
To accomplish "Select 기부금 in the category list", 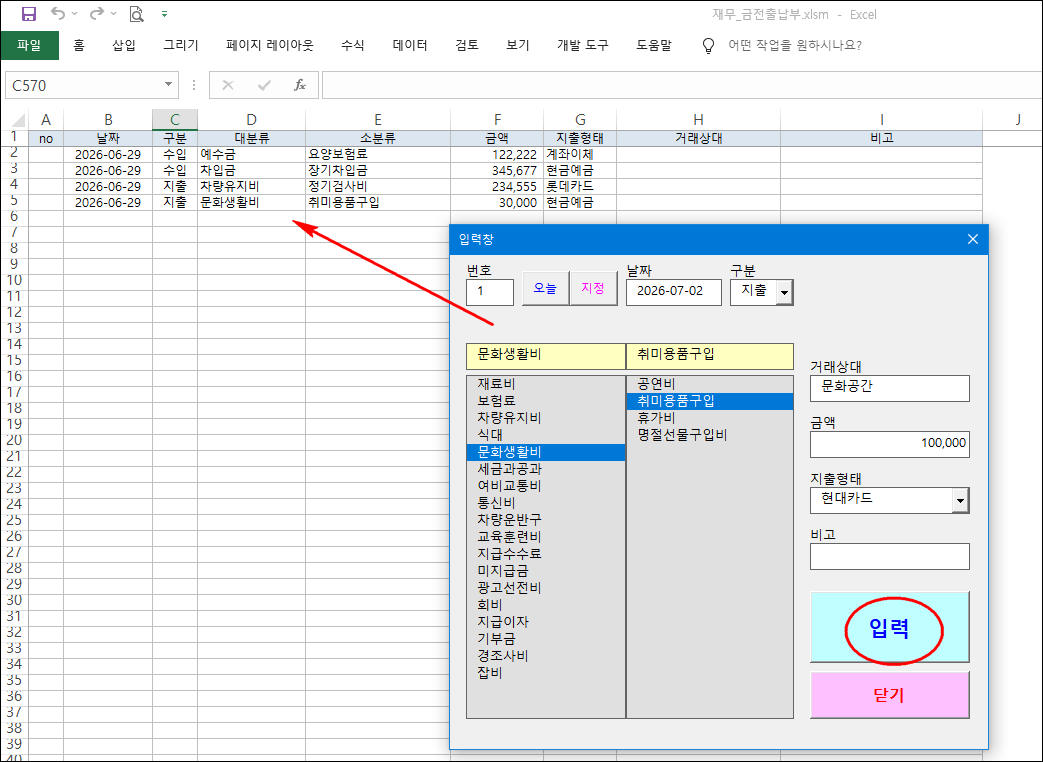I will point(546,638).
